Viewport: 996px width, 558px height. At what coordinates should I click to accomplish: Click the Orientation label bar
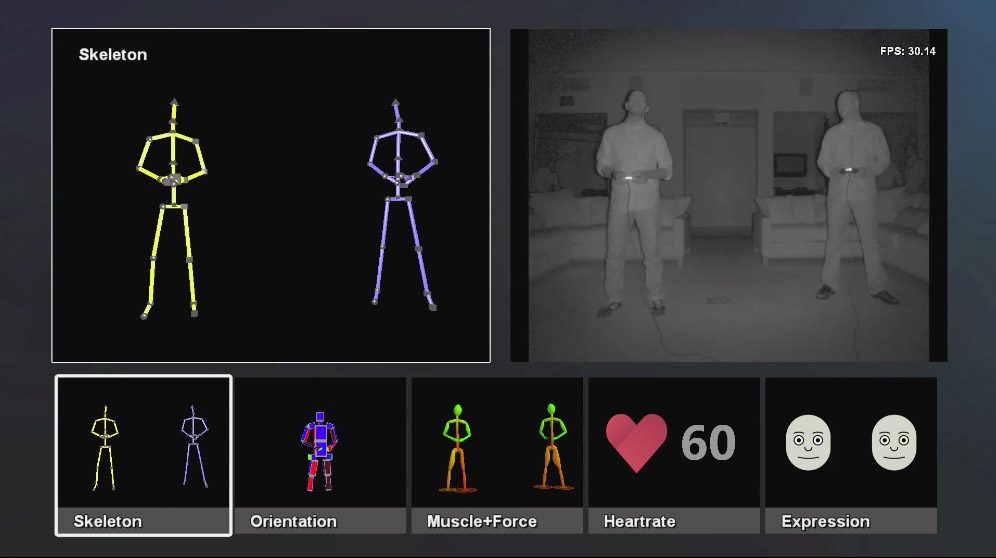[x=320, y=521]
